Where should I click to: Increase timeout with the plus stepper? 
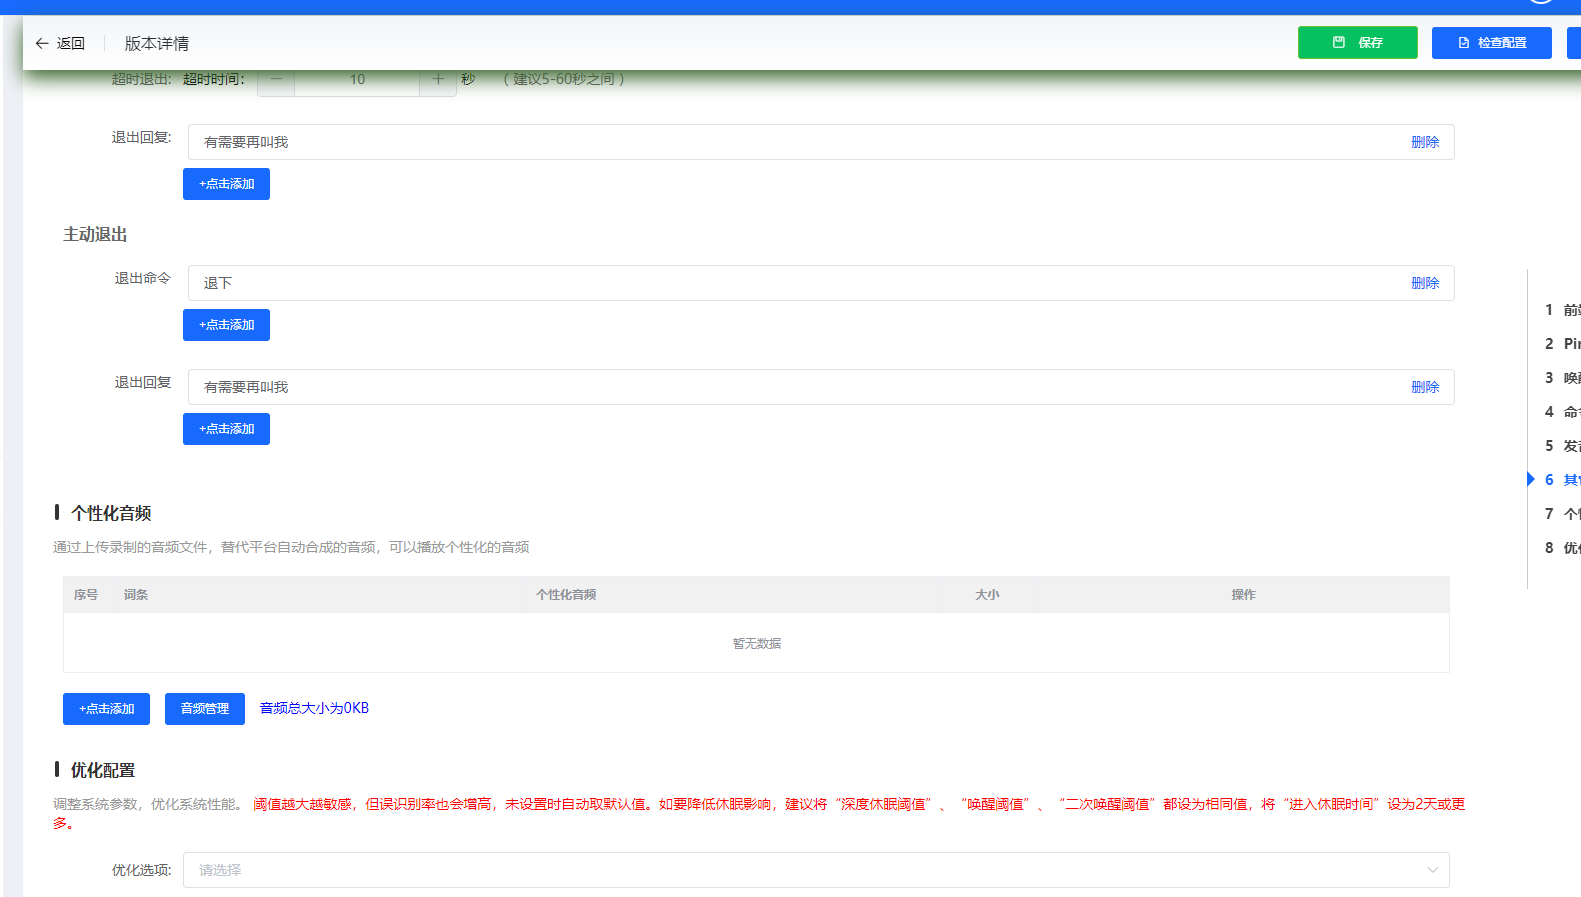point(438,80)
